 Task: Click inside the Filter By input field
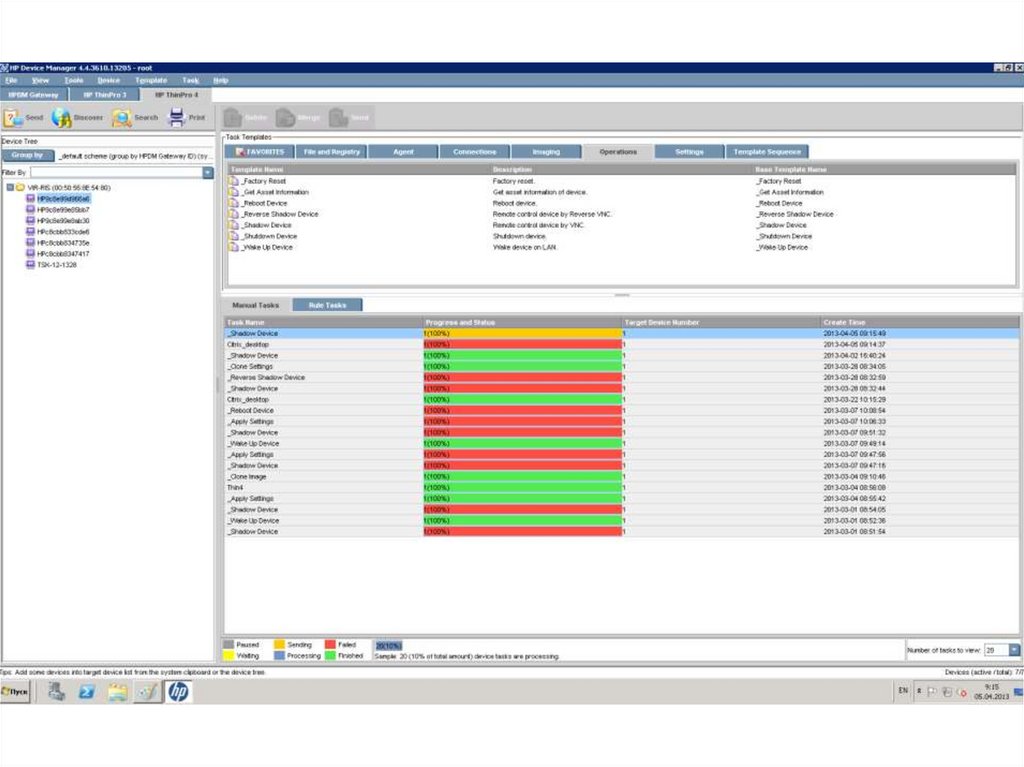pyautogui.click(x=116, y=172)
